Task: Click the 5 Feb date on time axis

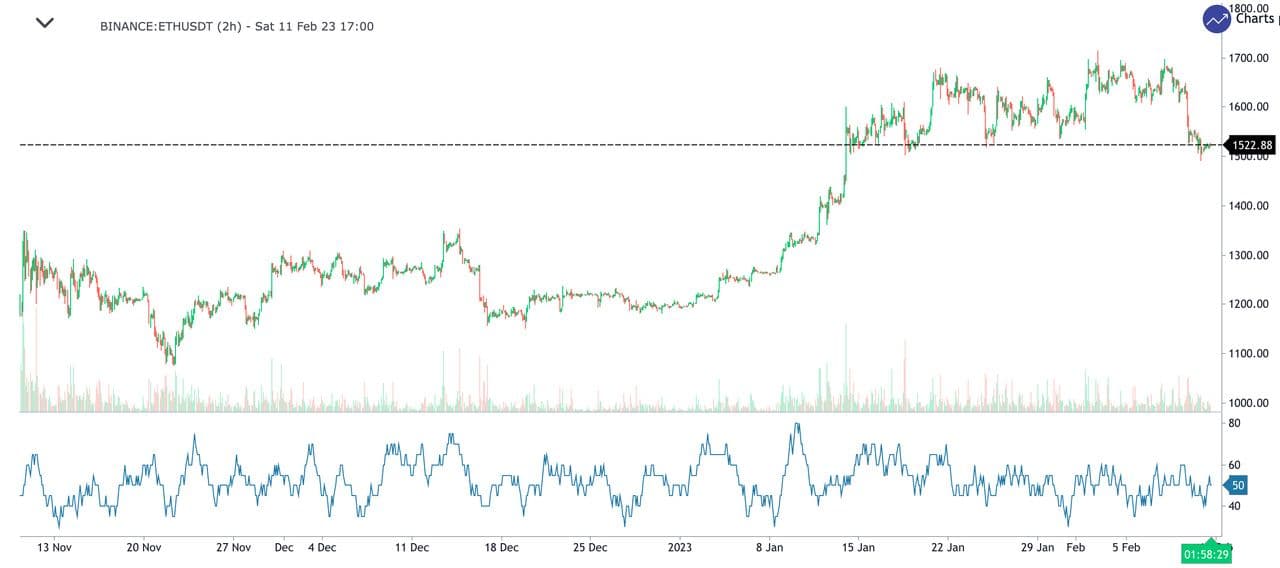Action: click(x=1127, y=548)
